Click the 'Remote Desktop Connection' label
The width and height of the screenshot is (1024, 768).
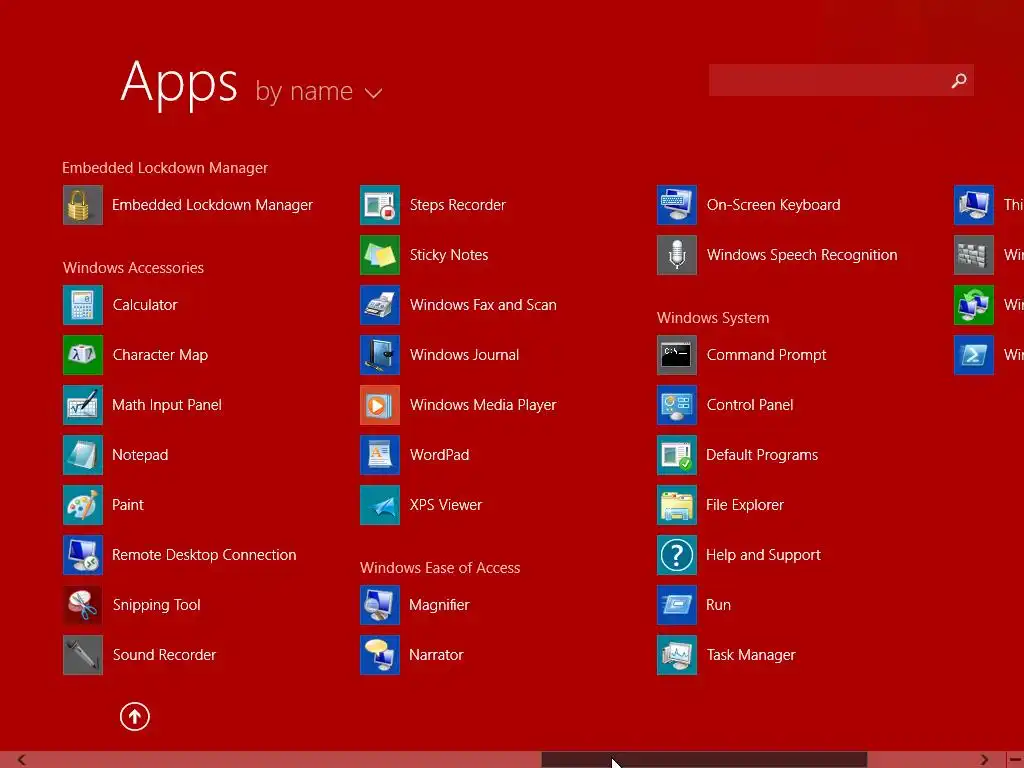[x=204, y=555]
